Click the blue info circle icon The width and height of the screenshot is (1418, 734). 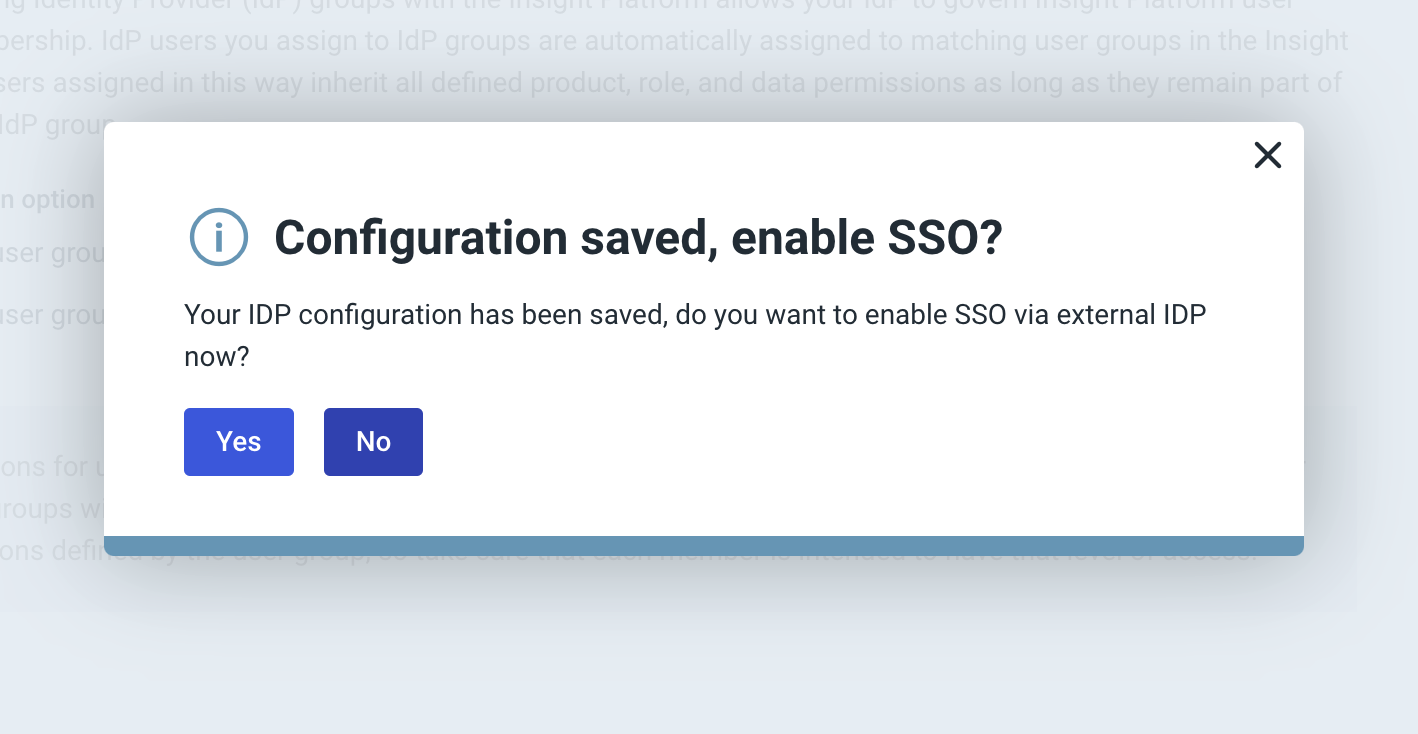(x=218, y=237)
